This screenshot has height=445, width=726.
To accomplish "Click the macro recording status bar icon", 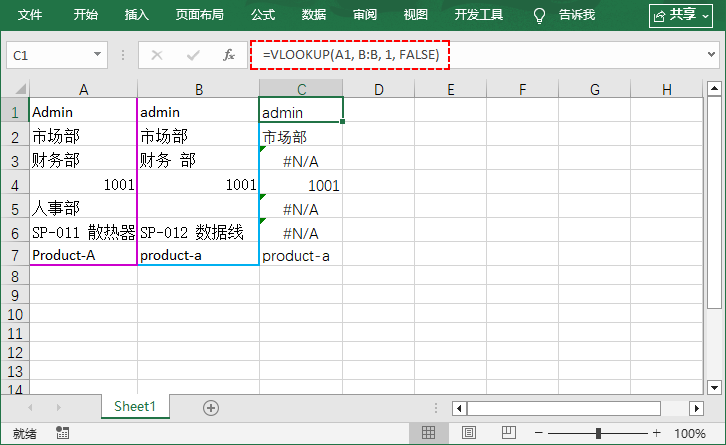I will (63, 433).
